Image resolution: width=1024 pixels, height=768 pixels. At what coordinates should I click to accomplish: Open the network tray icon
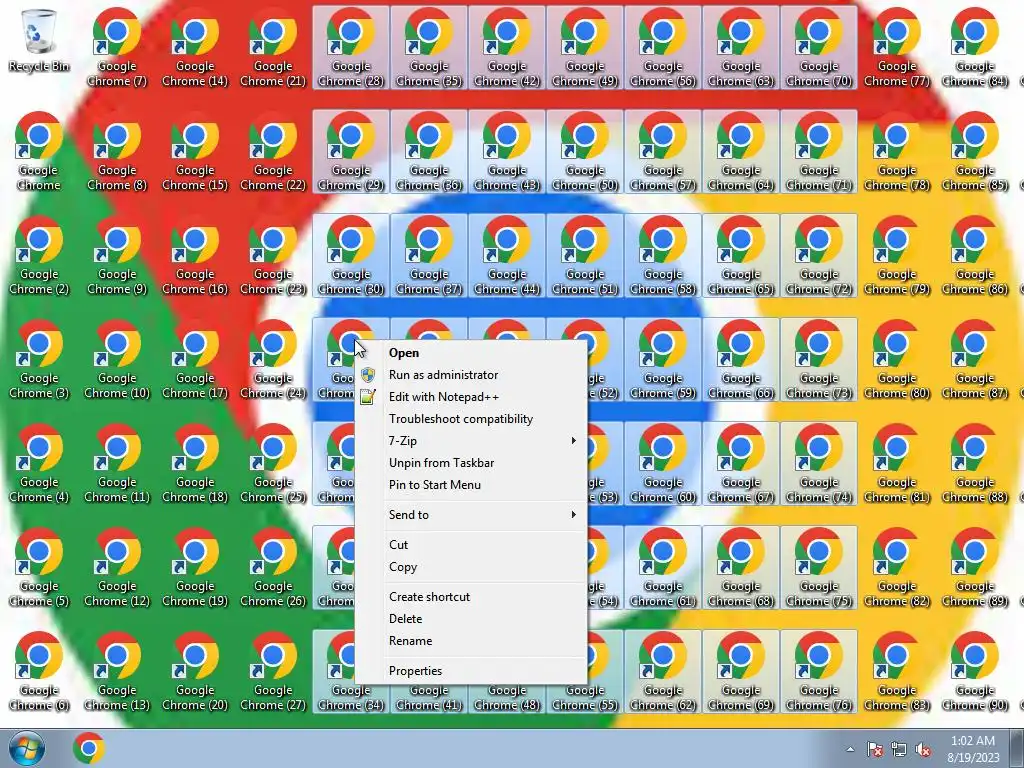(x=899, y=750)
